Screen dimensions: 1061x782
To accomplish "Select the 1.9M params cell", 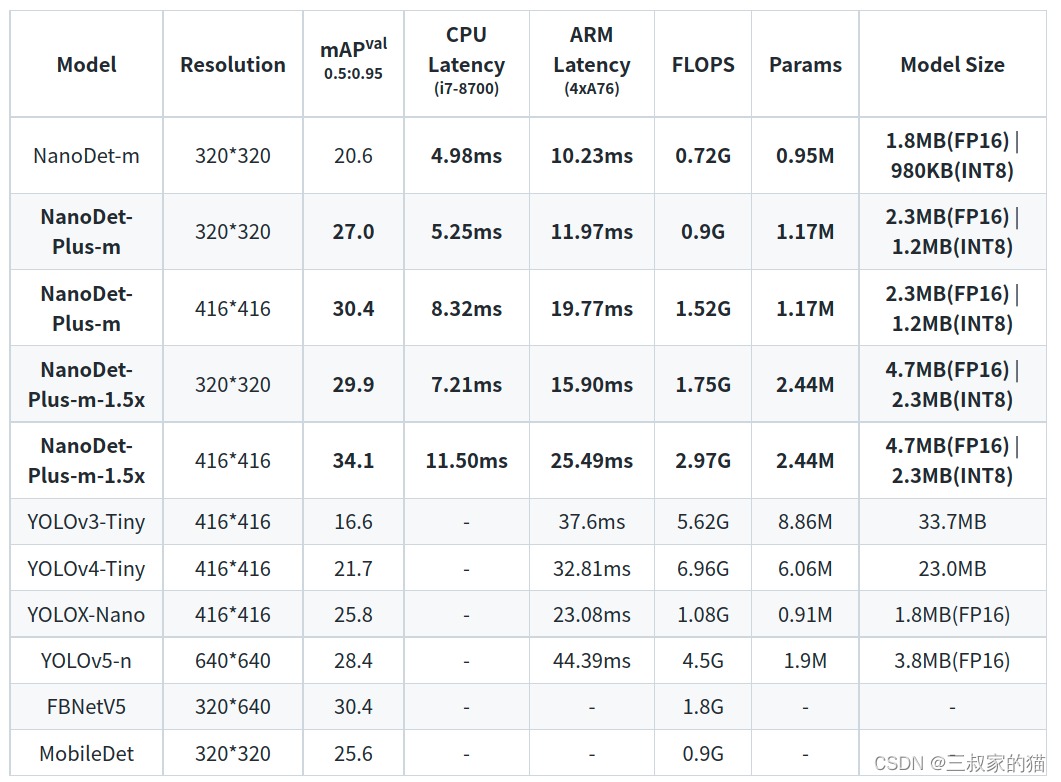I will point(805,661).
